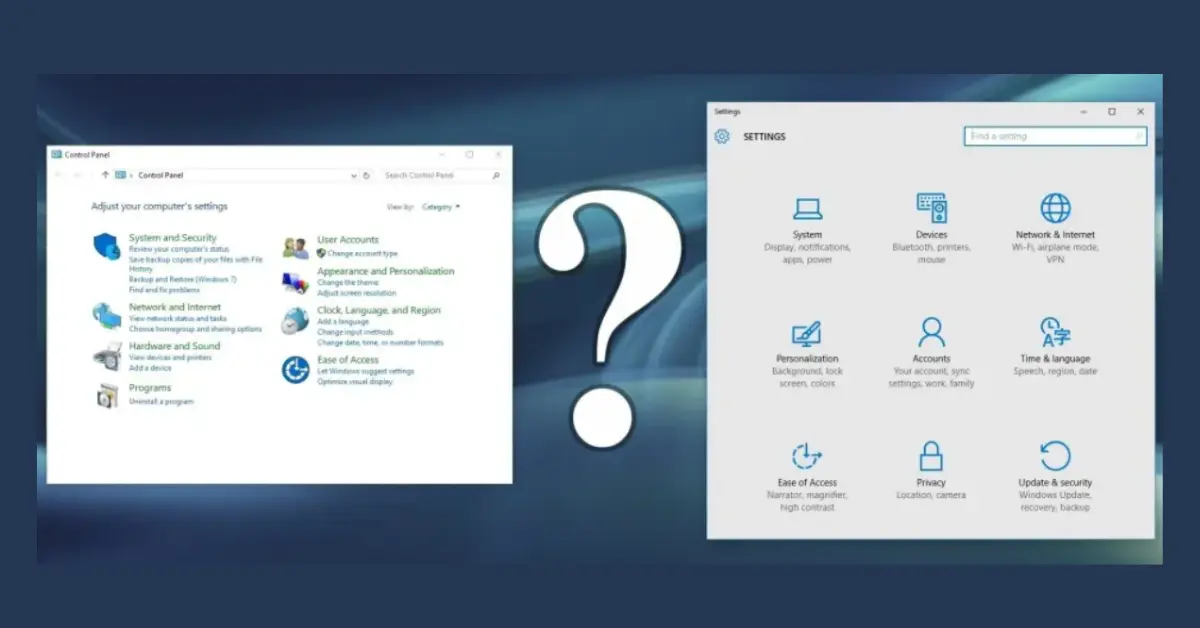Open Backup and Restore (Windows 7)

click(x=183, y=279)
